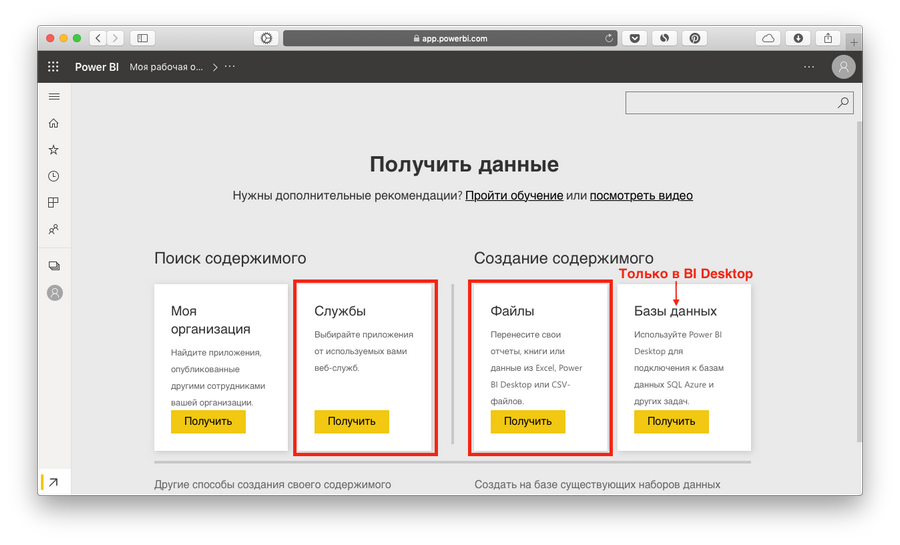900x545 pixels.
Task: Open the Power BI app launcher grid
Action: tap(53, 67)
